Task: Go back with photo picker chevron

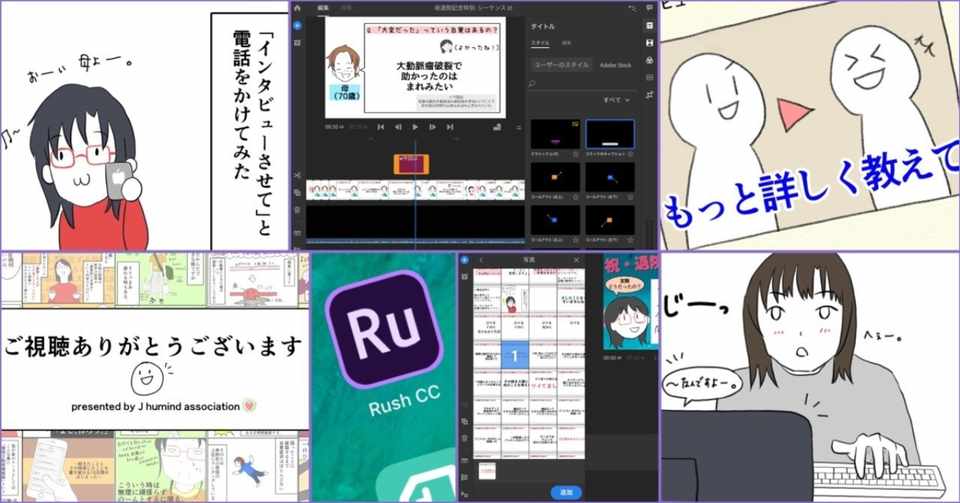Action: pos(481,260)
